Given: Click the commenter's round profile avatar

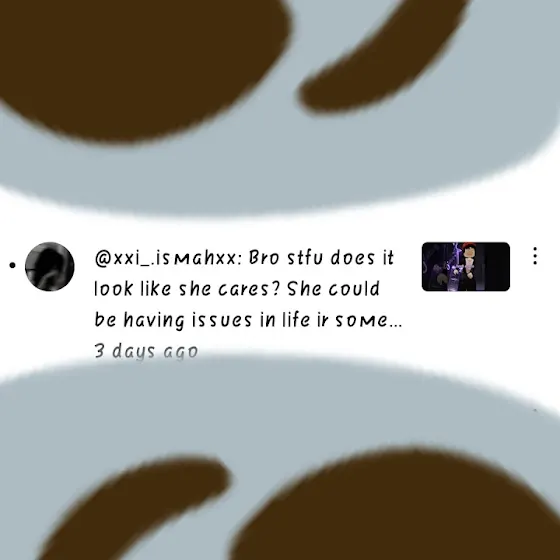Looking at the screenshot, I should click(x=50, y=266).
